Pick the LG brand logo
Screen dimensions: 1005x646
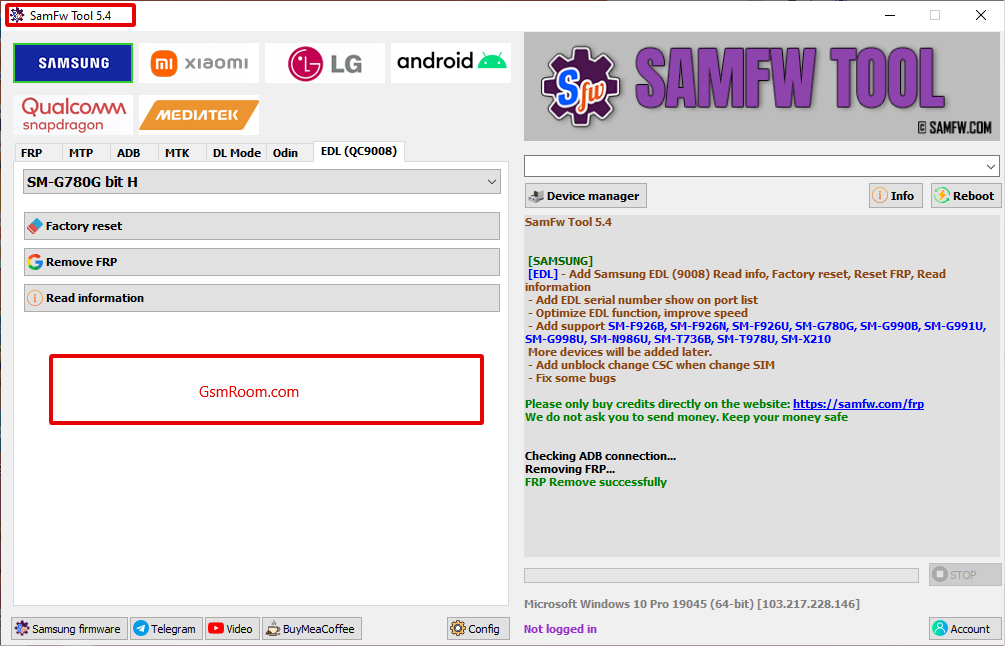325,63
